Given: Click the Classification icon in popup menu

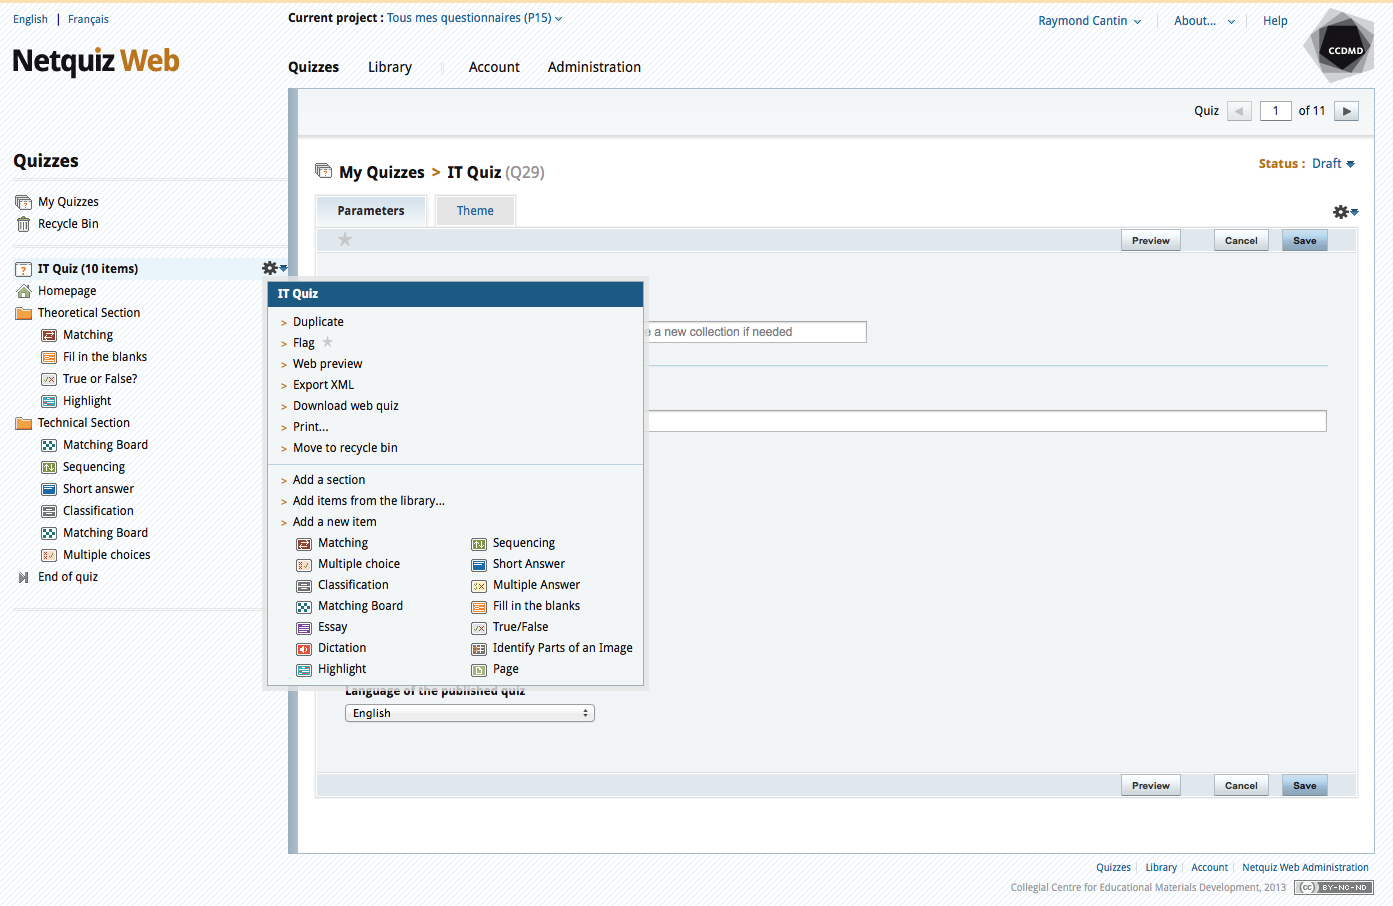Looking at the screenshot, I should pyautogui.click(x=304, y=586).
